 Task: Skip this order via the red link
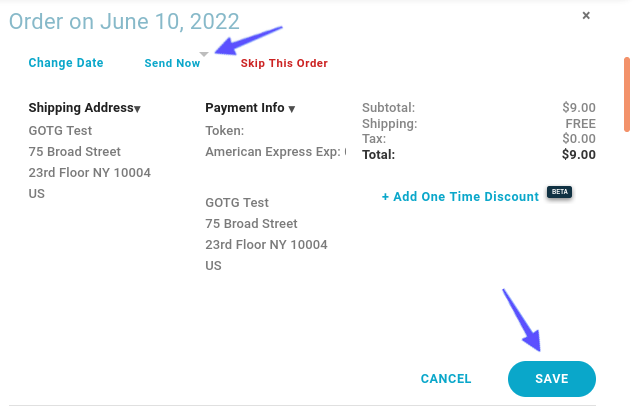(x=284, y=63)
